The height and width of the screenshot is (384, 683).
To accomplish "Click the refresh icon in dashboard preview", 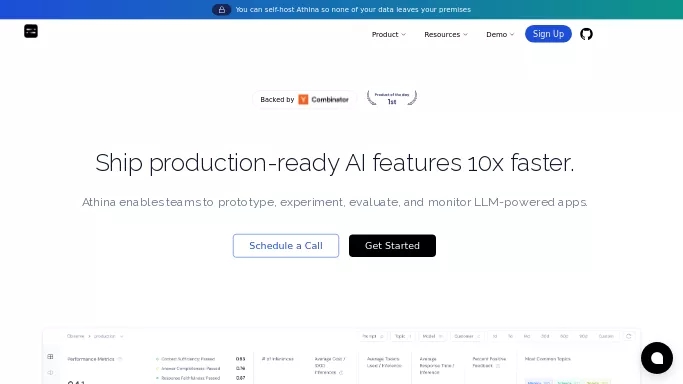I will coord(629,336).
